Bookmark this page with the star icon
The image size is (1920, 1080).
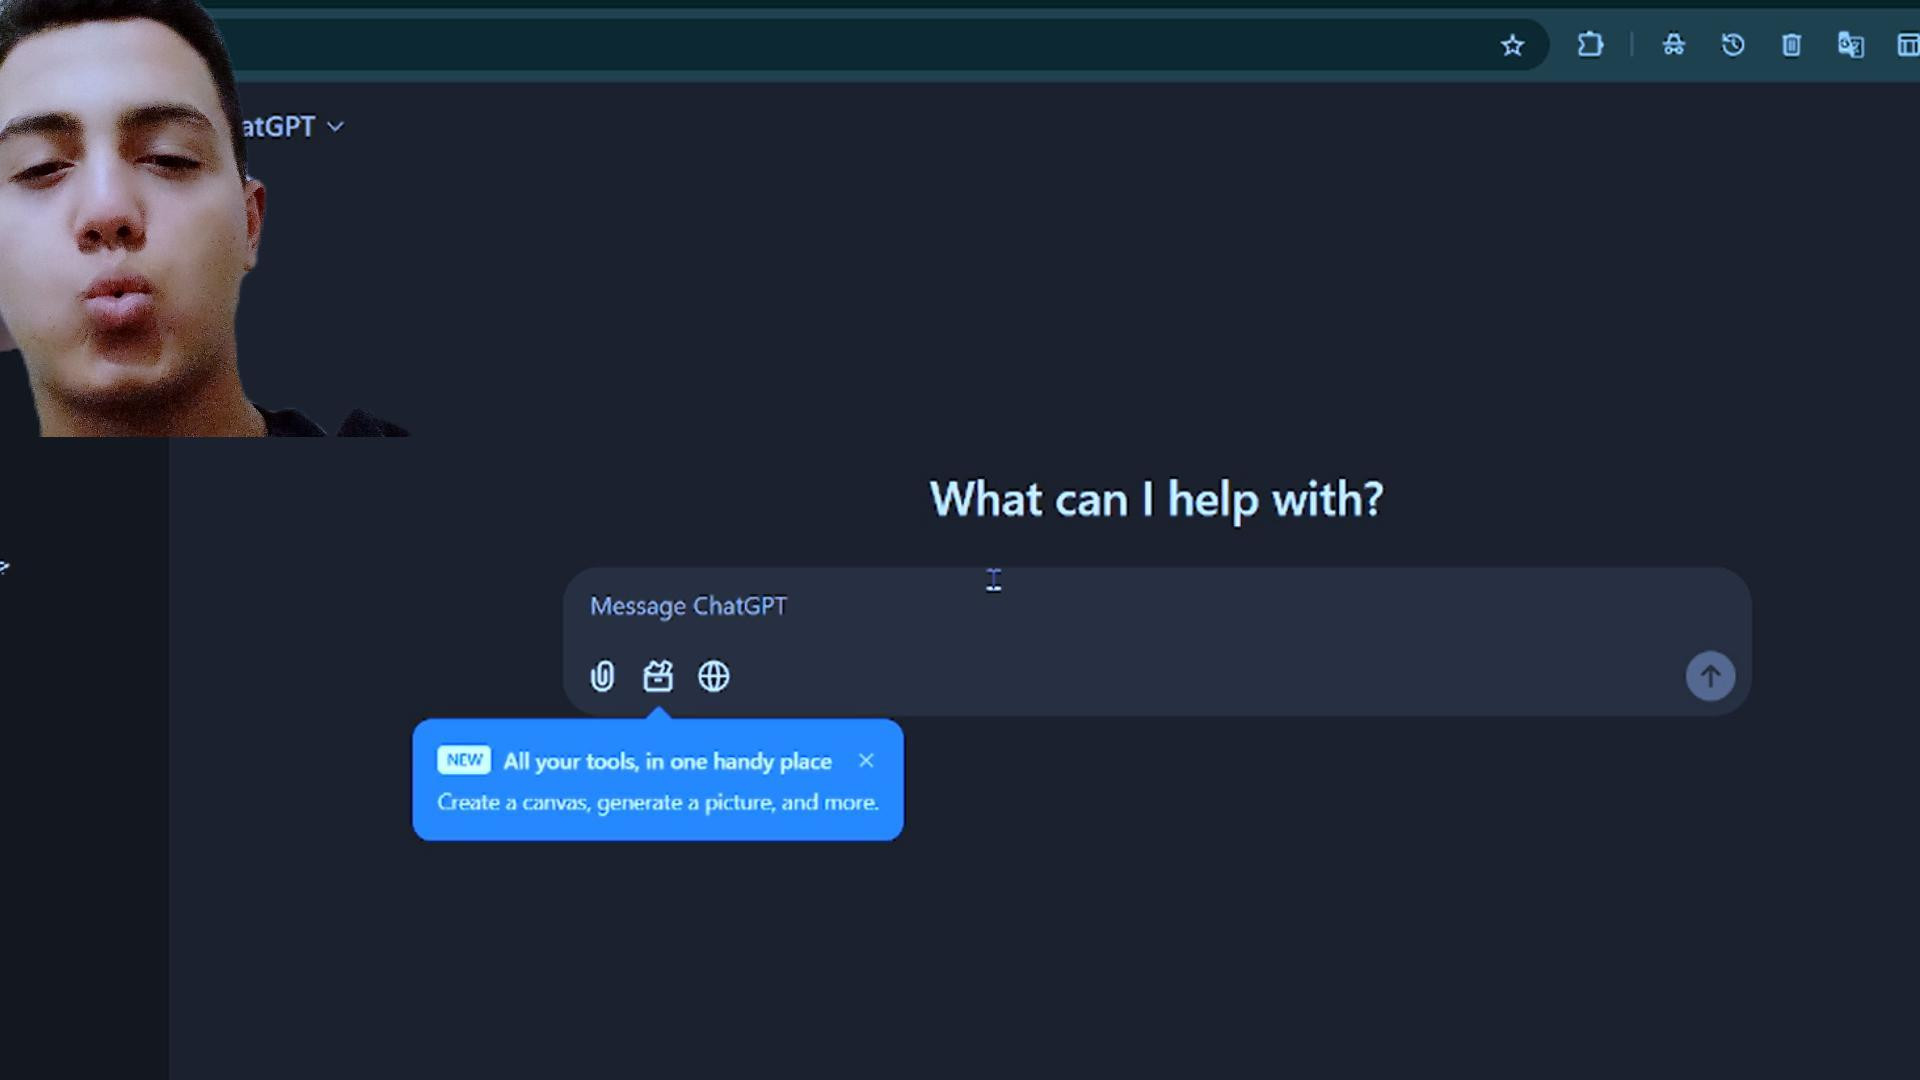click(1512, 45)
